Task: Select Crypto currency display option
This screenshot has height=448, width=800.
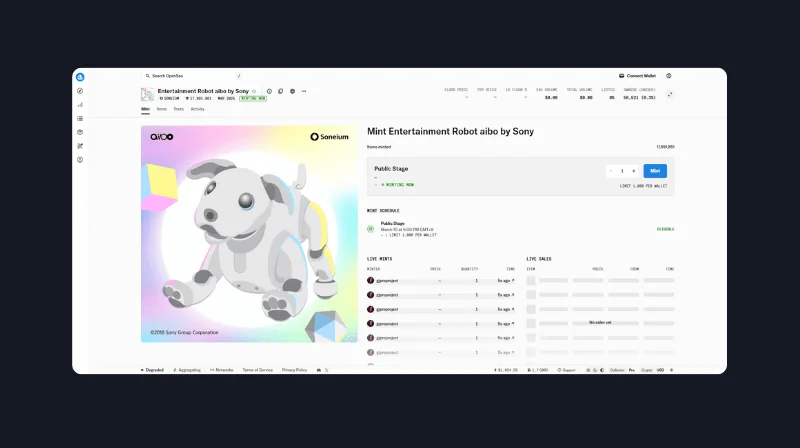Action: 646,370
